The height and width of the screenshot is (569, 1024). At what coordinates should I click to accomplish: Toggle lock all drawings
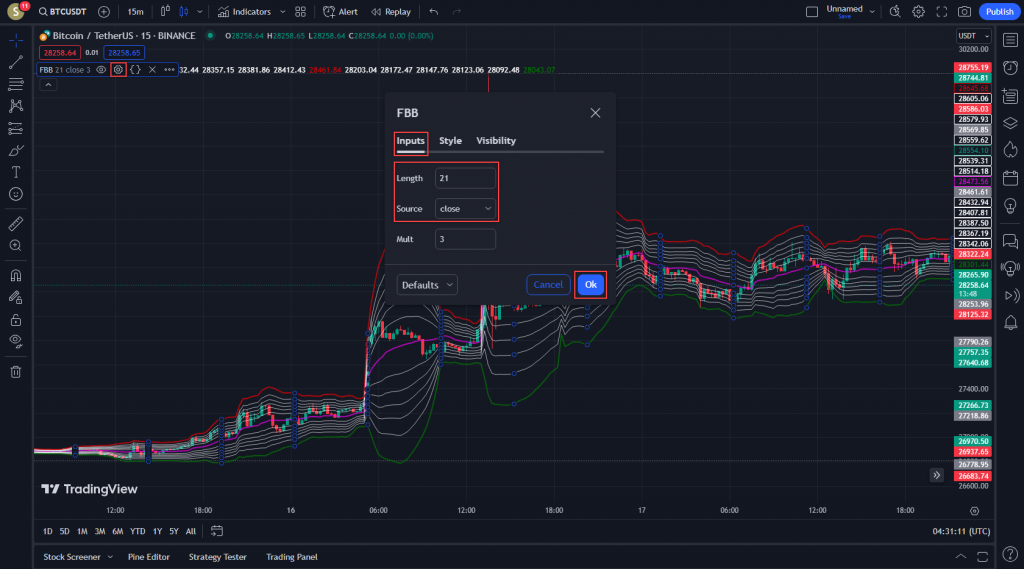pos(16,320)
